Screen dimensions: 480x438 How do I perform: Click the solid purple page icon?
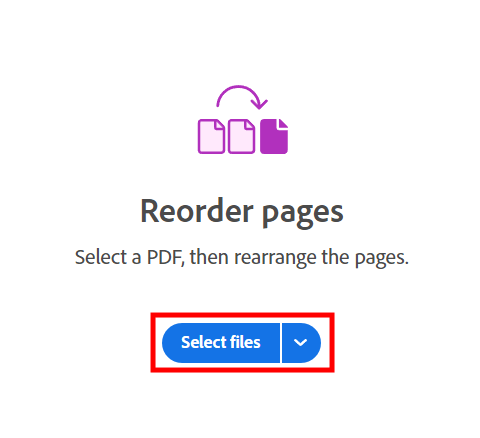(274, 136)
